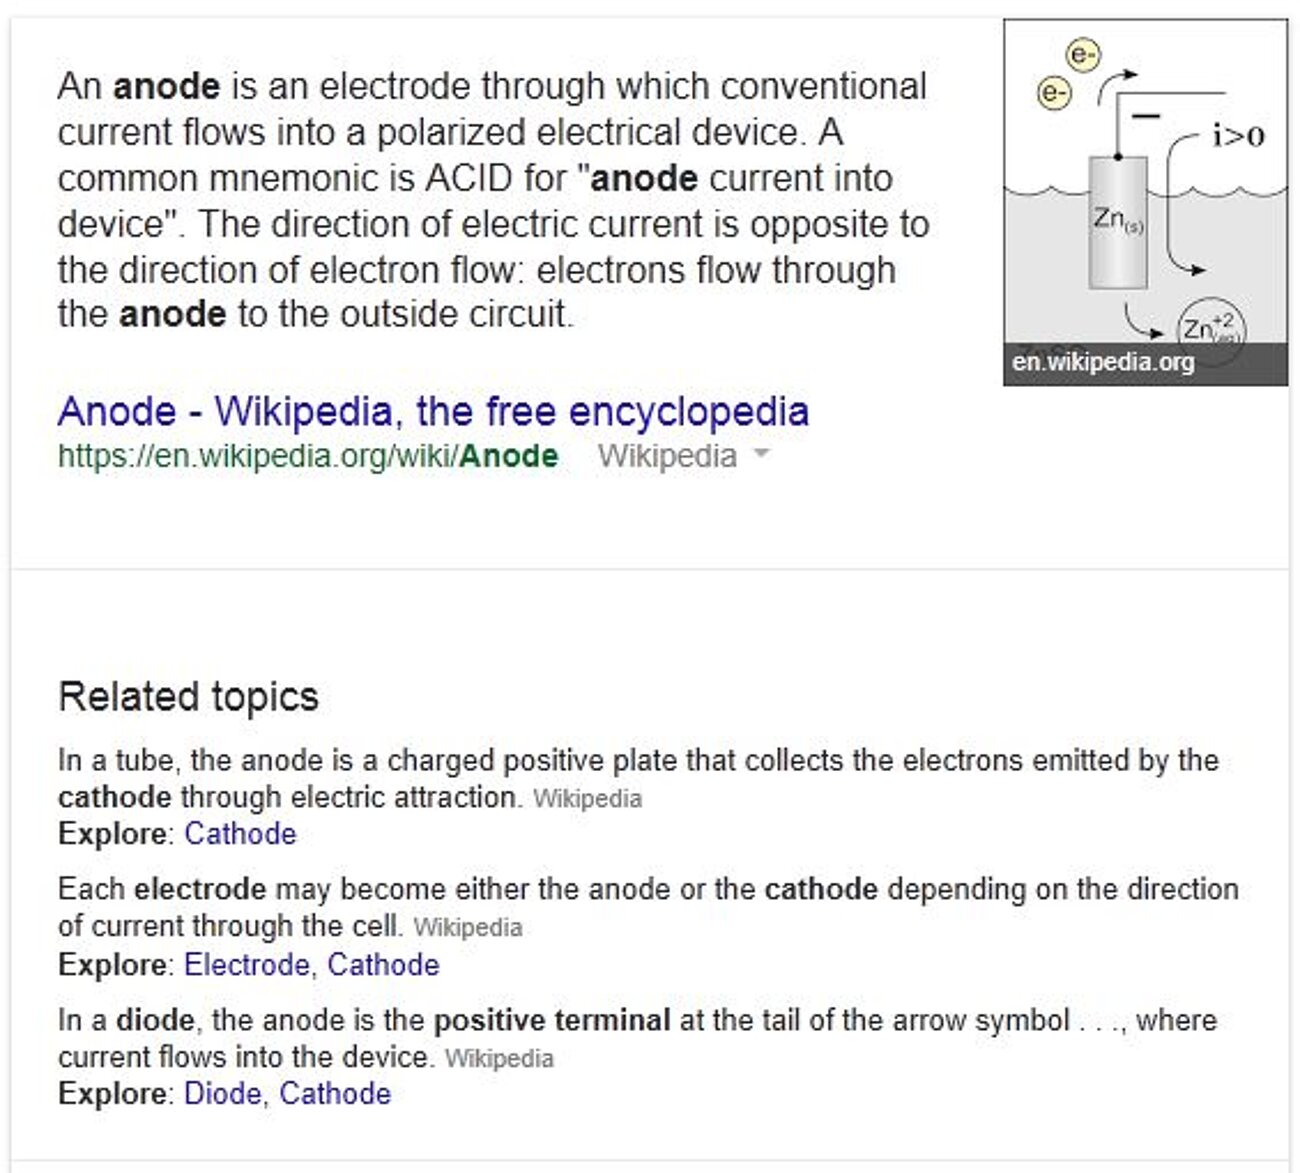Click the Zn(s) electrode bar in diagram
1300x1173 pixels.
point(1117,223)
